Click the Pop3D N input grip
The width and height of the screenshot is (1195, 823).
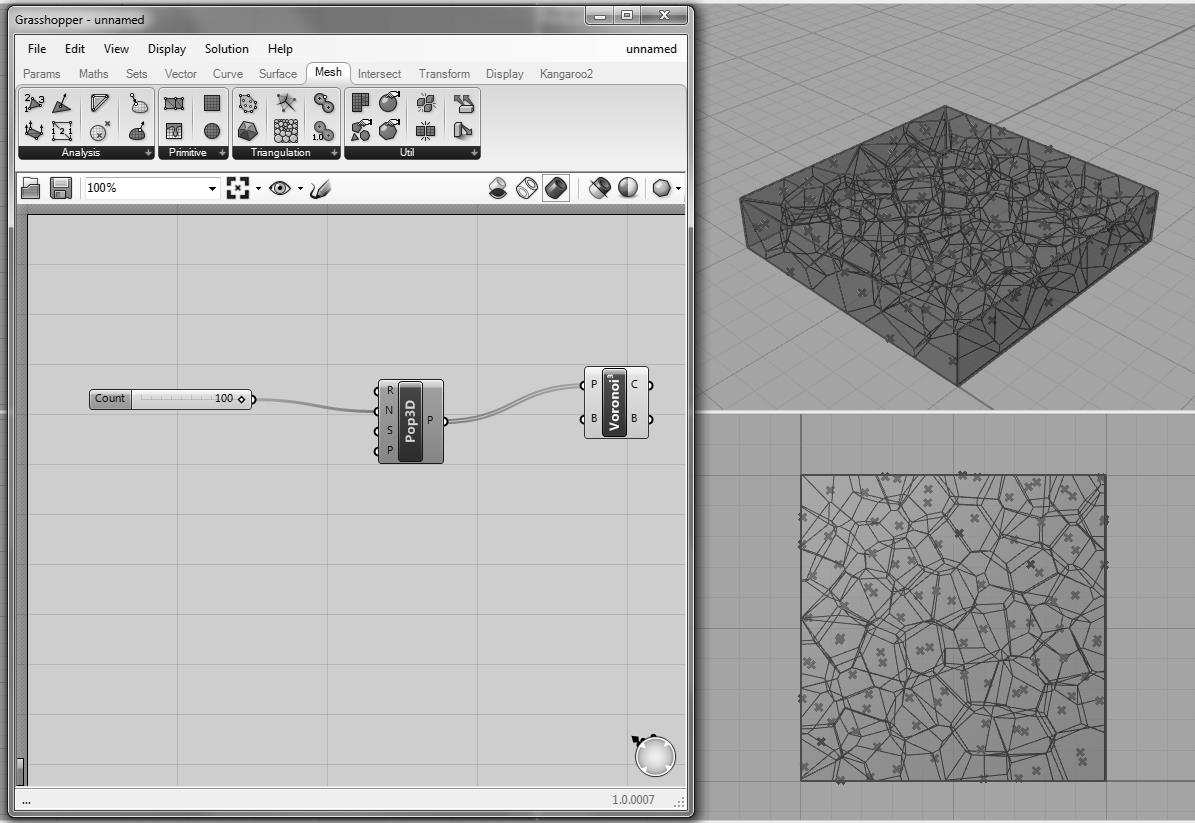click(x=377, y=412)
